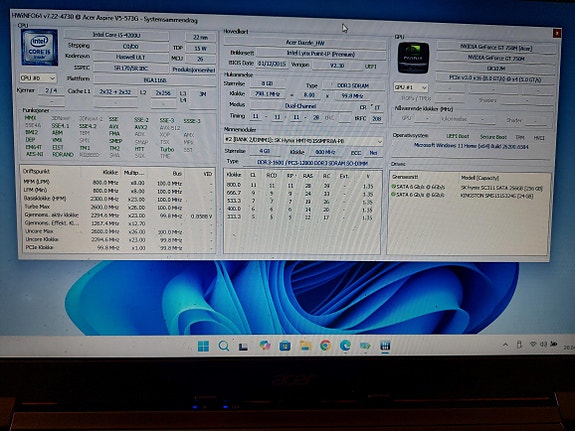This screenshot has height=431, width=575.
Task: Click the volume speaker tray icon
Action: click(x=543, y=344)
